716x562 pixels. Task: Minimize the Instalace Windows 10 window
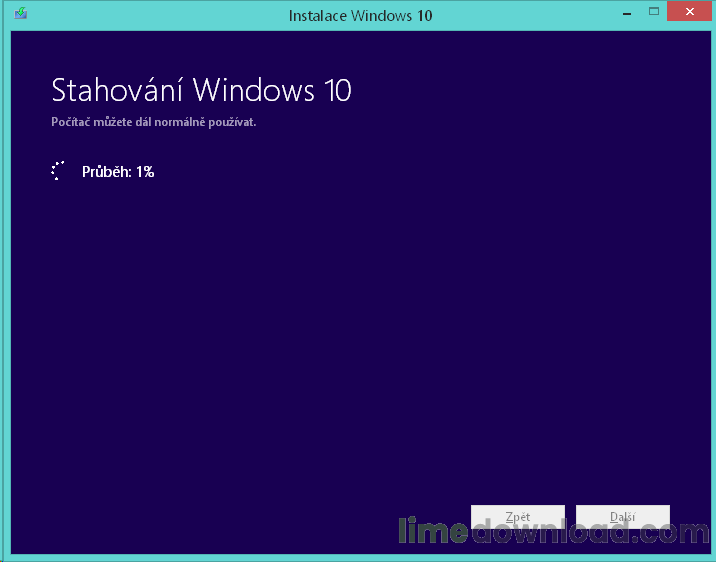(x=627, y=13)
